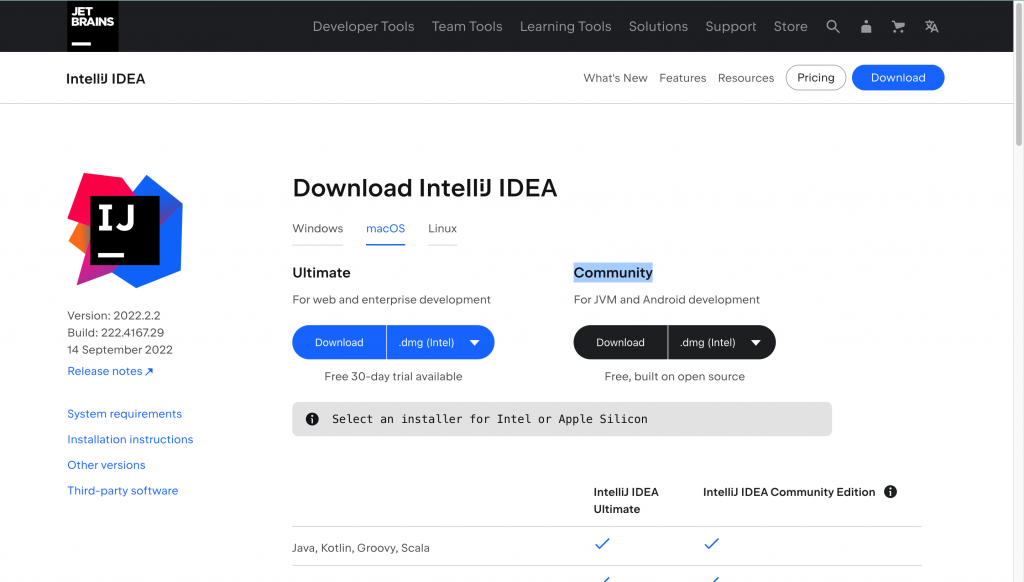Open Release notes link

(110, 371)
